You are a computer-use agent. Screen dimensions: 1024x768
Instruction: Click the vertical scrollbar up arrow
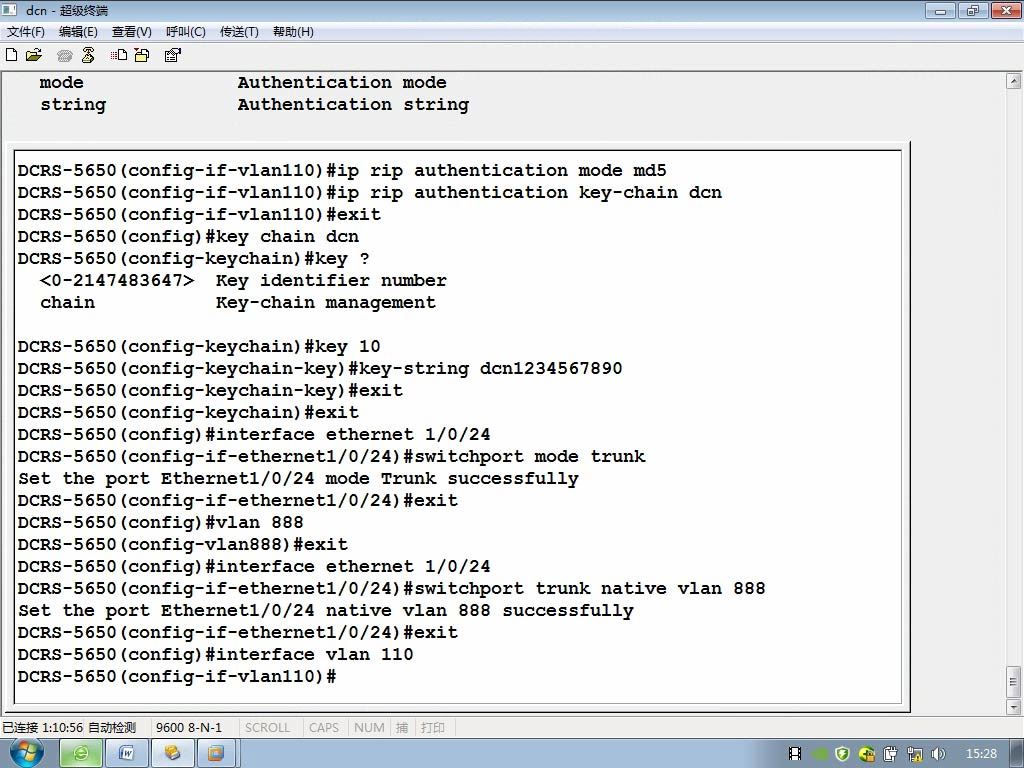tap(1014, 81)
